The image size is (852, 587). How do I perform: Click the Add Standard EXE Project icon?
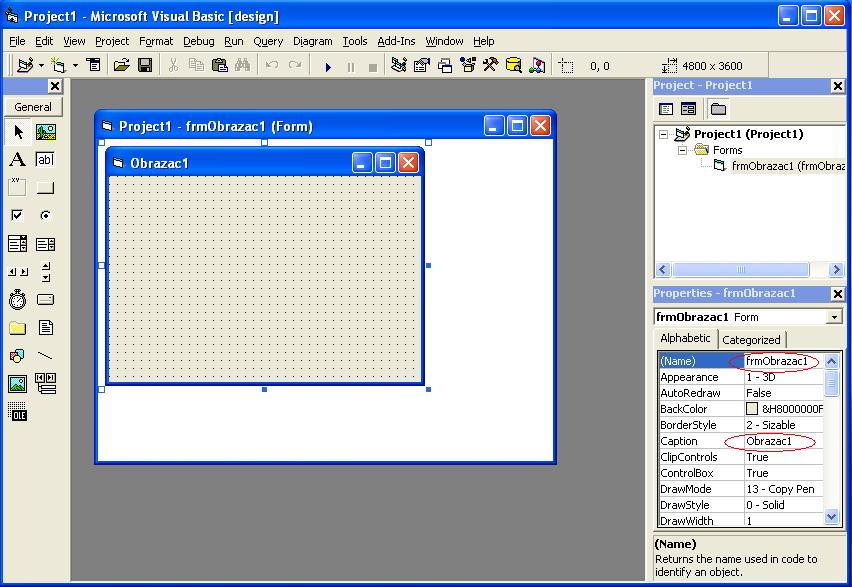pos(25,66)
